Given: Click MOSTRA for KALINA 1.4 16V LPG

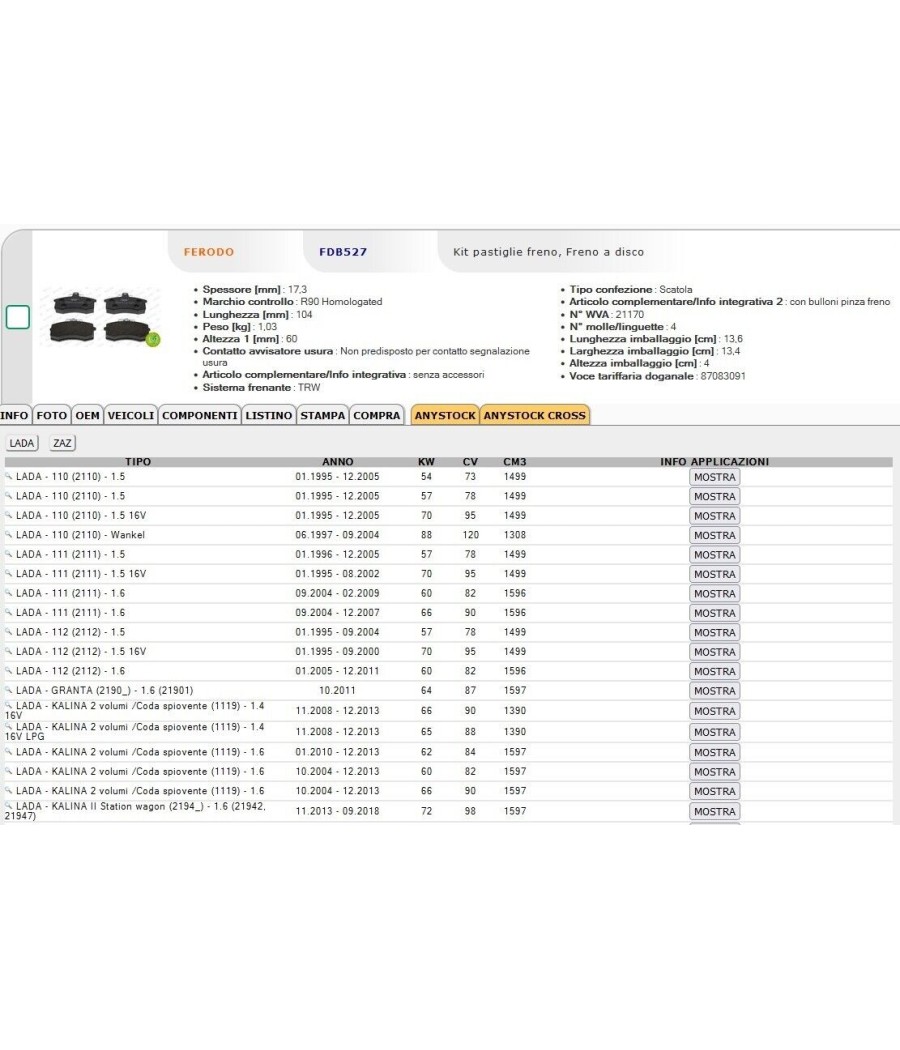Looking at the screenshot, I should (x=715, y=732).
